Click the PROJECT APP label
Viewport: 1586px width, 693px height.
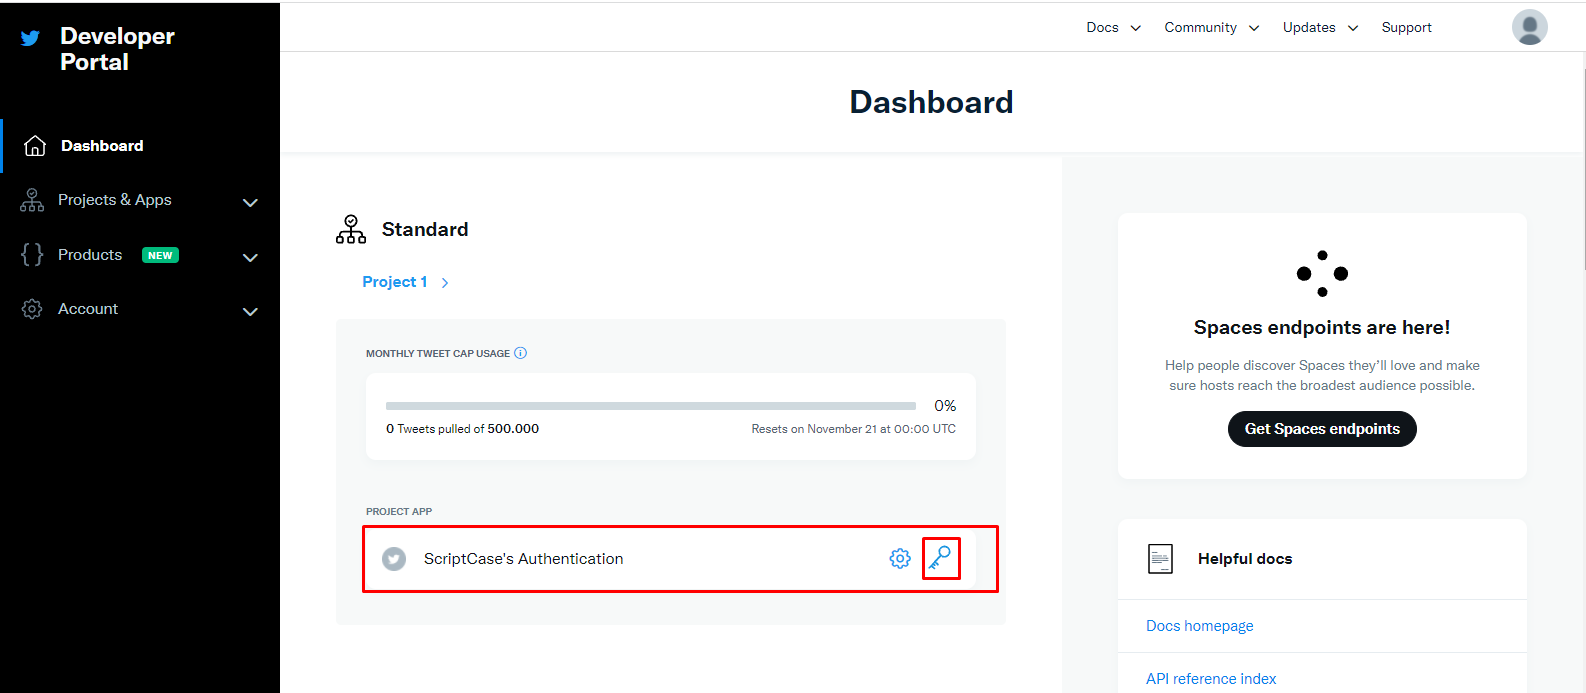(x=399, y=511)
